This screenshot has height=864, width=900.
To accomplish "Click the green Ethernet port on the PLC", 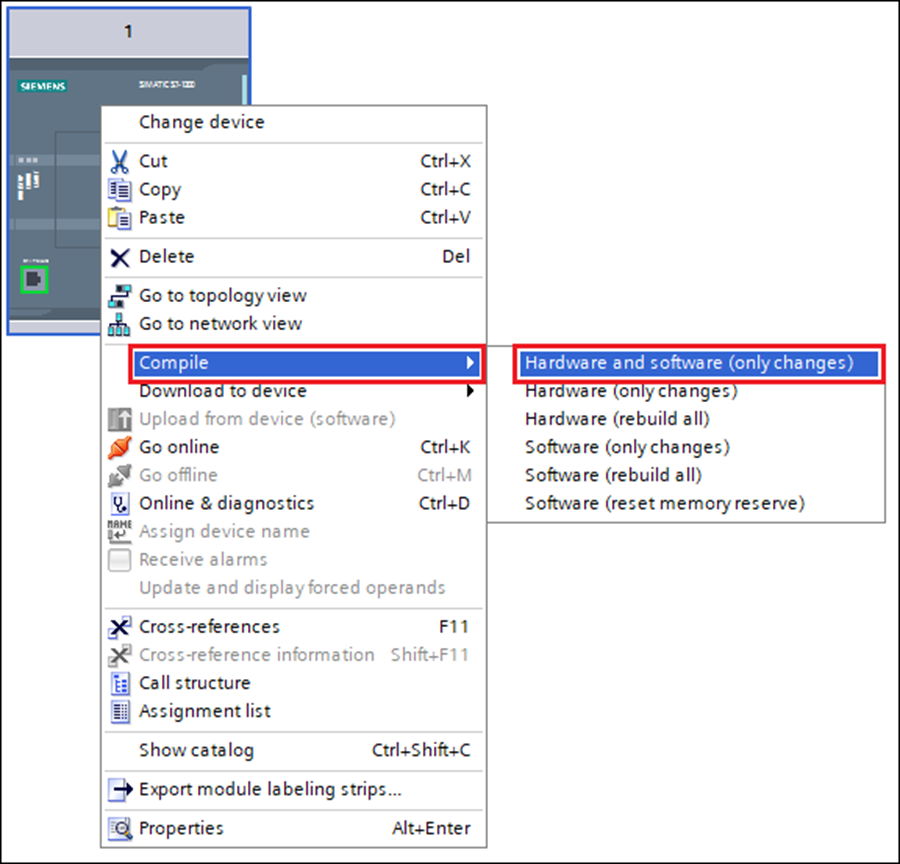I will pyautogui.click(x=33, y=280).
